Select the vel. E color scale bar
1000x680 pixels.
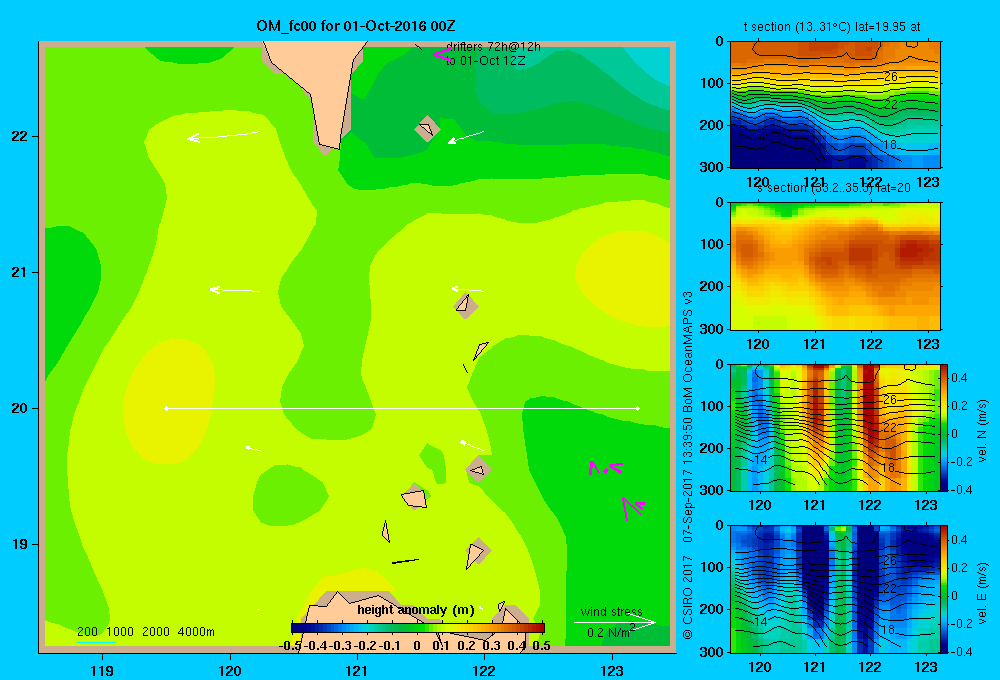coord(945,589)
